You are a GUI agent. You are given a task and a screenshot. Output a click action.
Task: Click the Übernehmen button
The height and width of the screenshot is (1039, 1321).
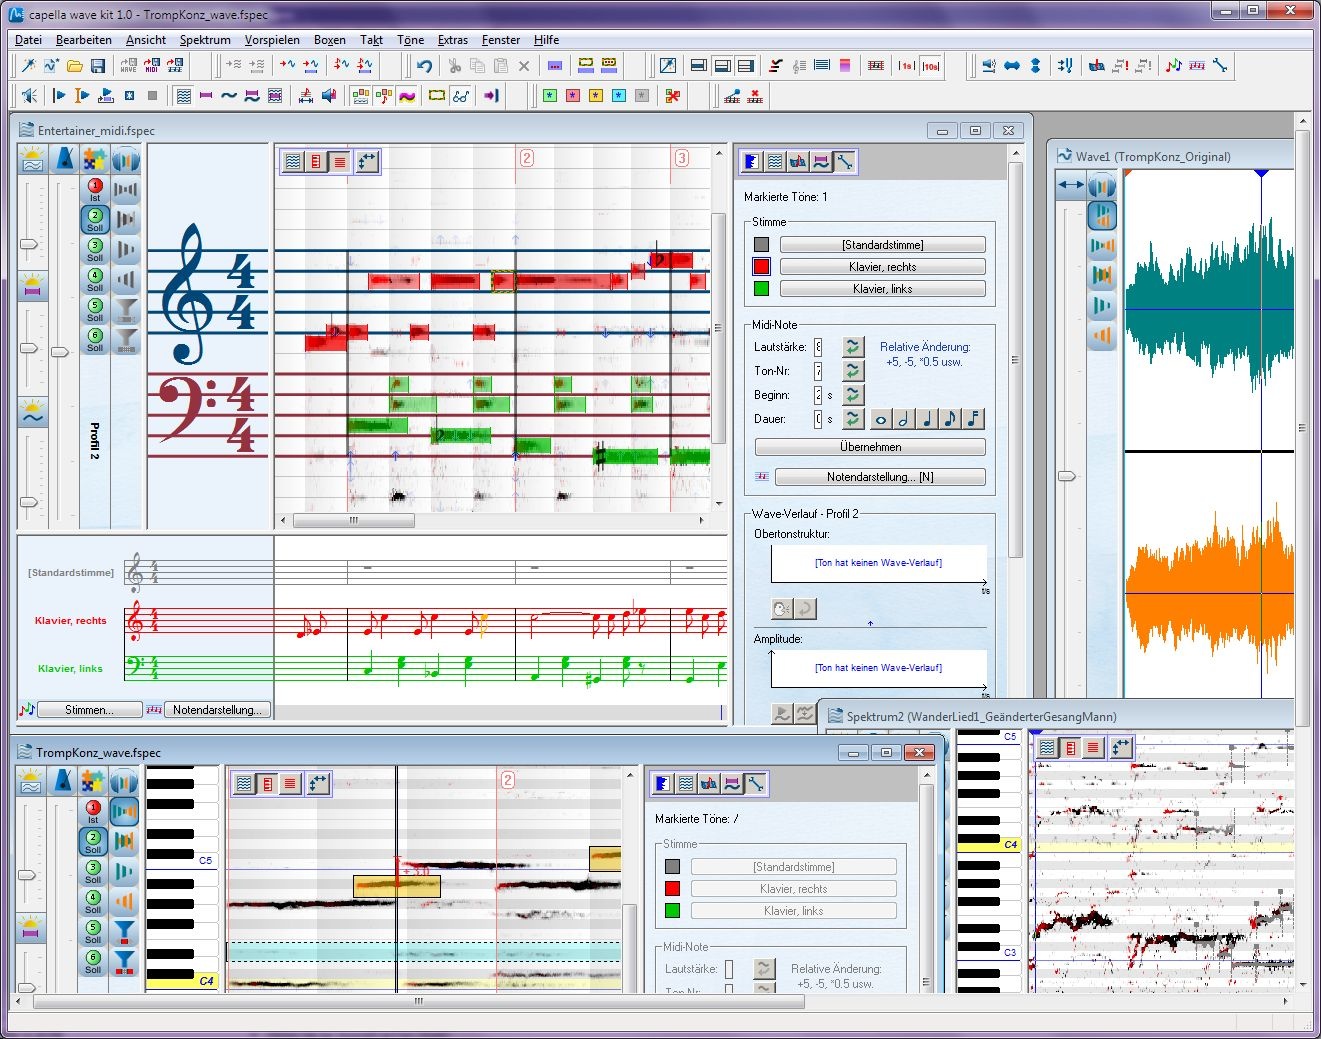(870, 447)
